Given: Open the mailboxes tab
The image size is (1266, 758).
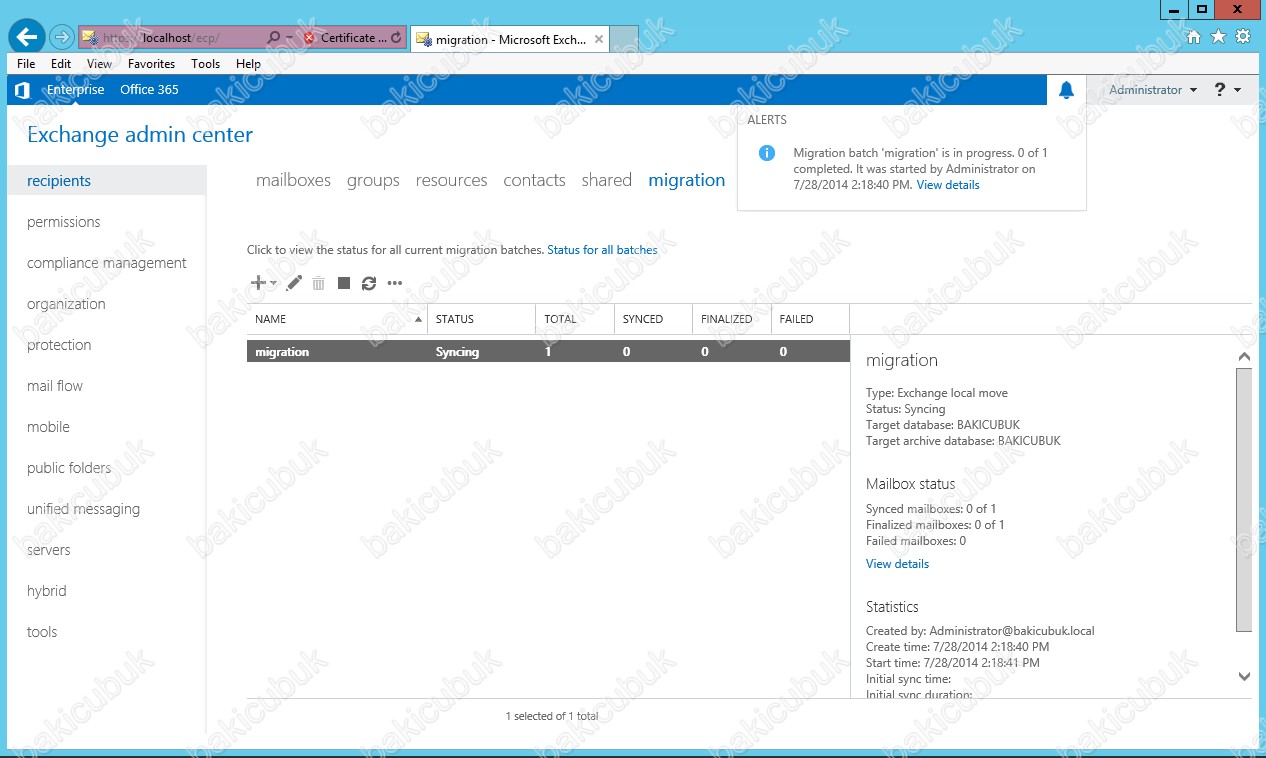Looking at the screenshot, I should tap(293, 180).
